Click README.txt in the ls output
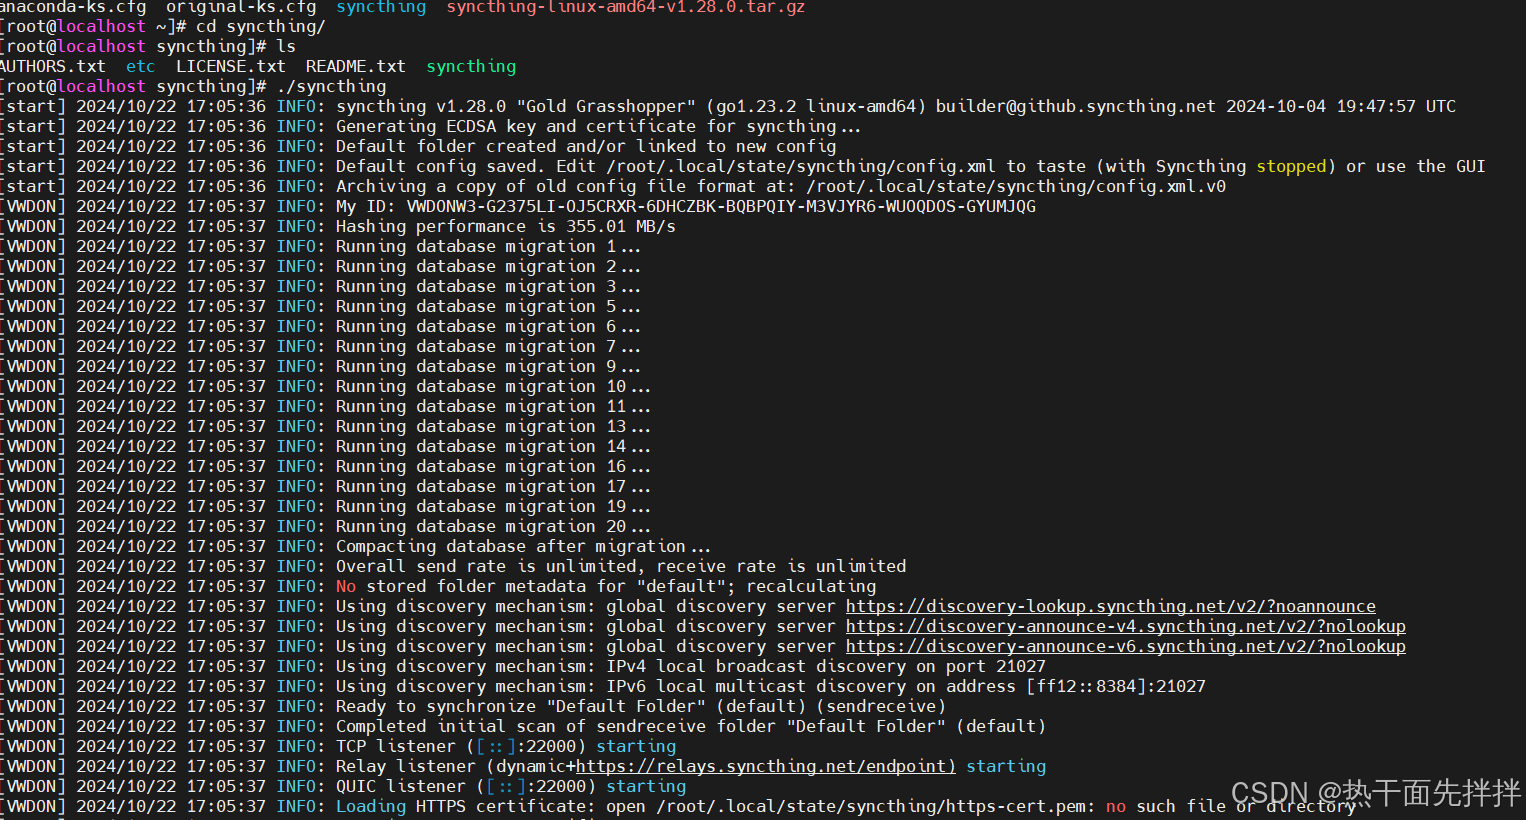The height and width of the screenshot is (820, 1526). [x=354, y=66]
